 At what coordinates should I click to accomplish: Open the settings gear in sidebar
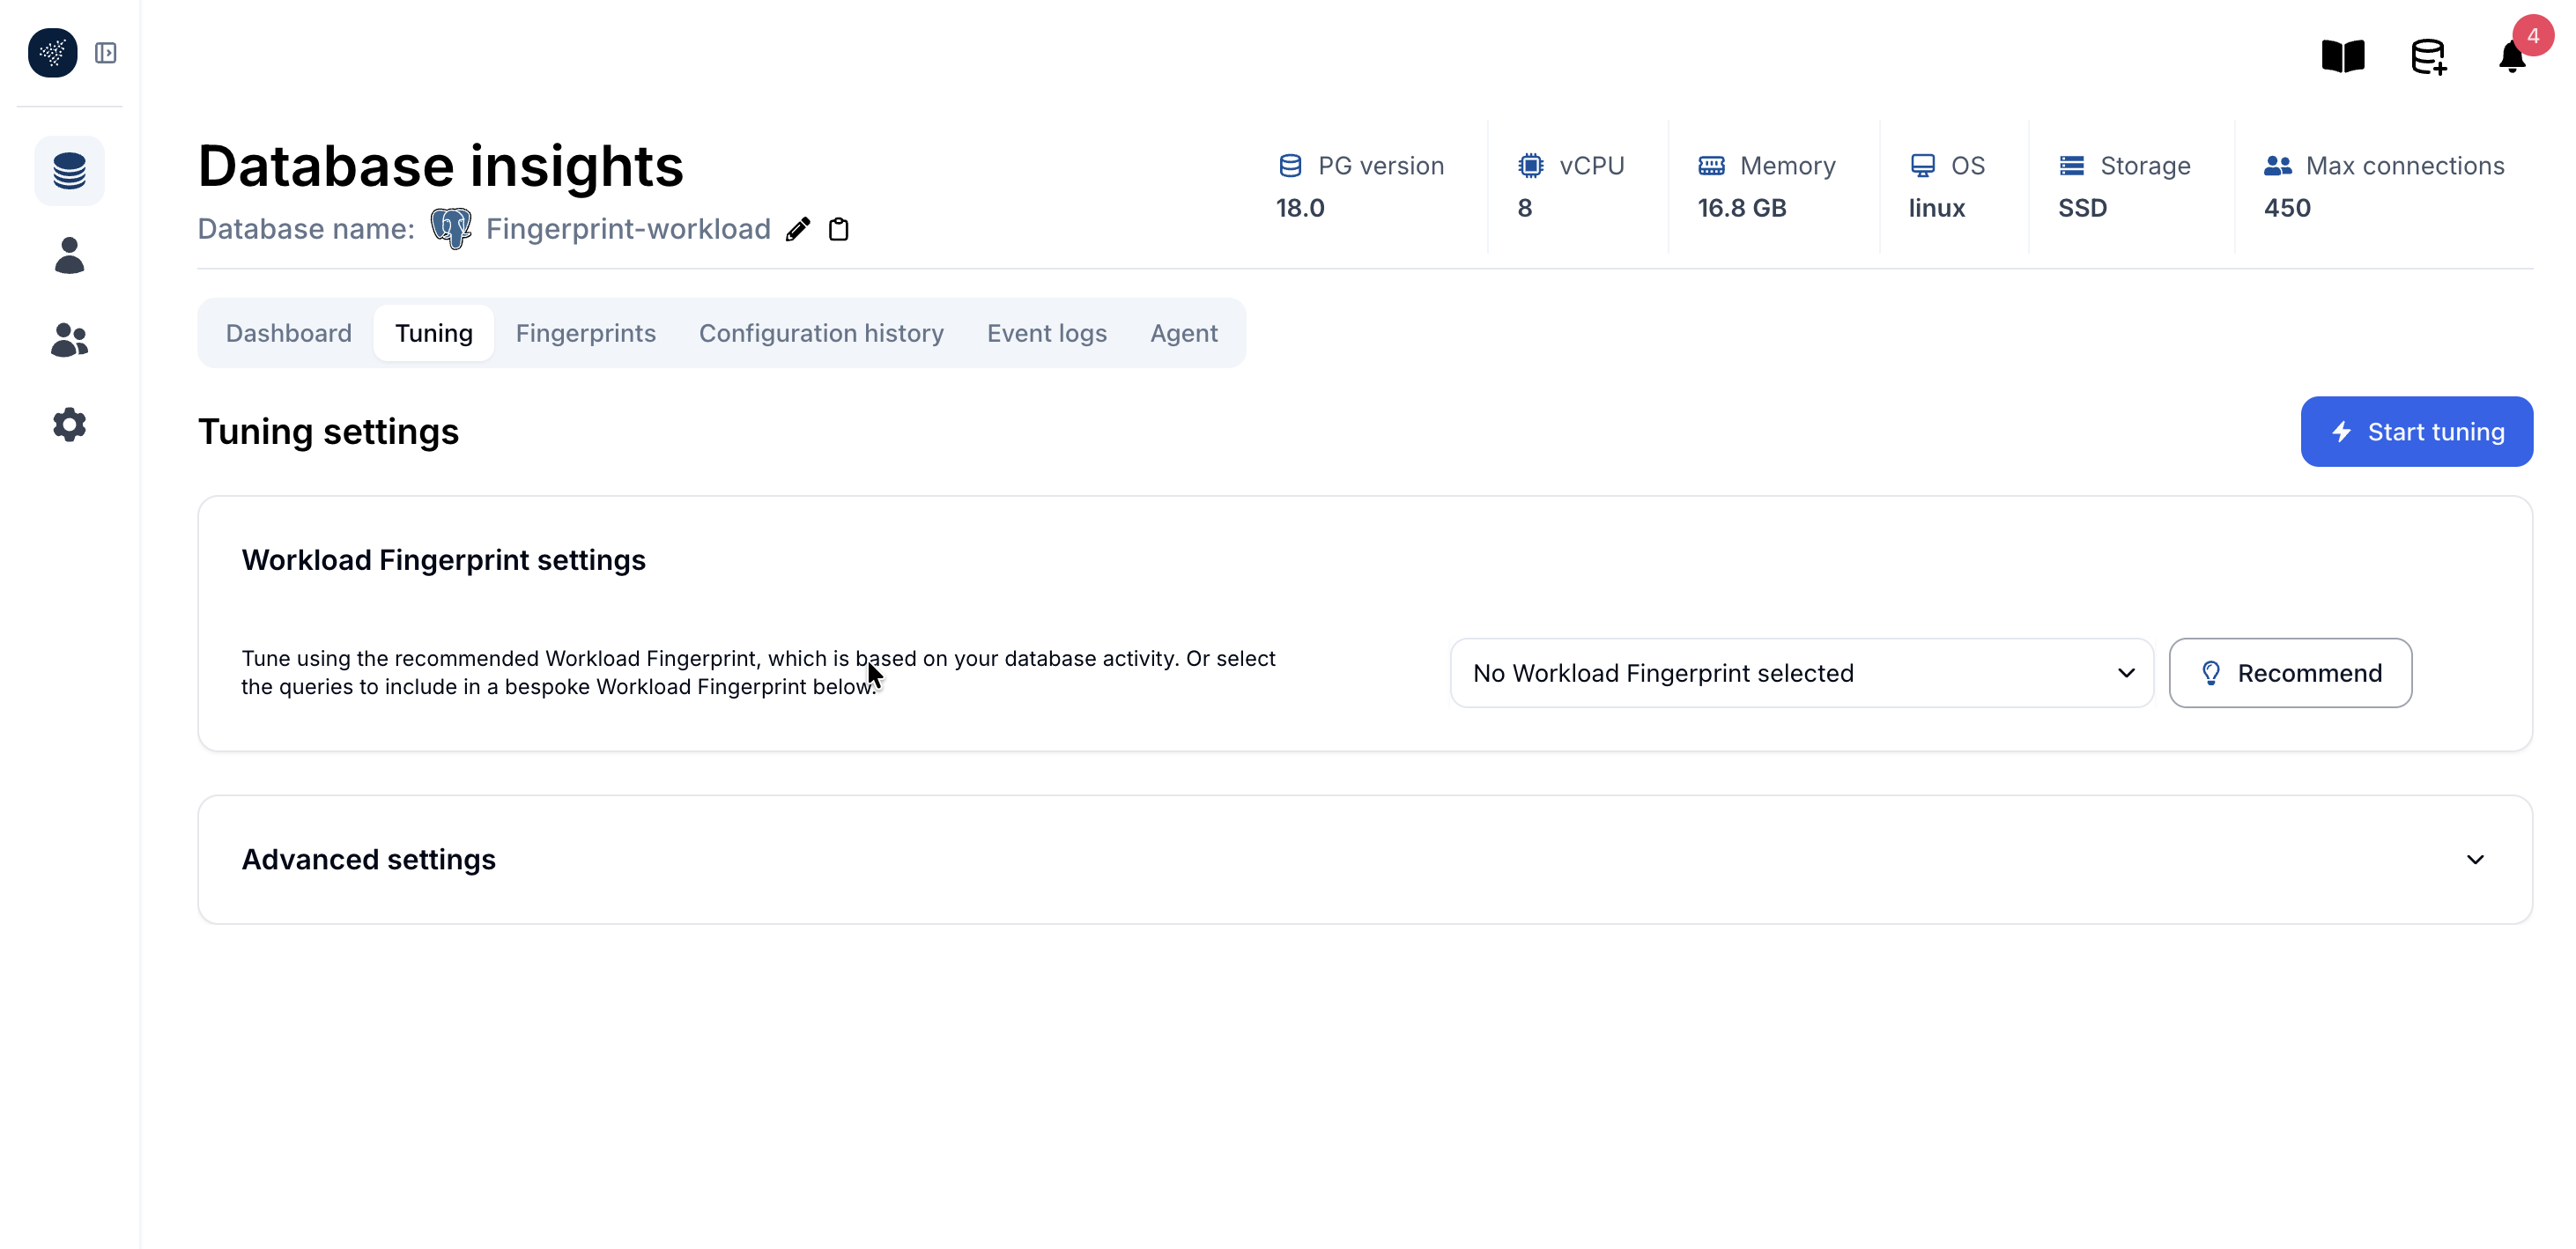point(69,425)
